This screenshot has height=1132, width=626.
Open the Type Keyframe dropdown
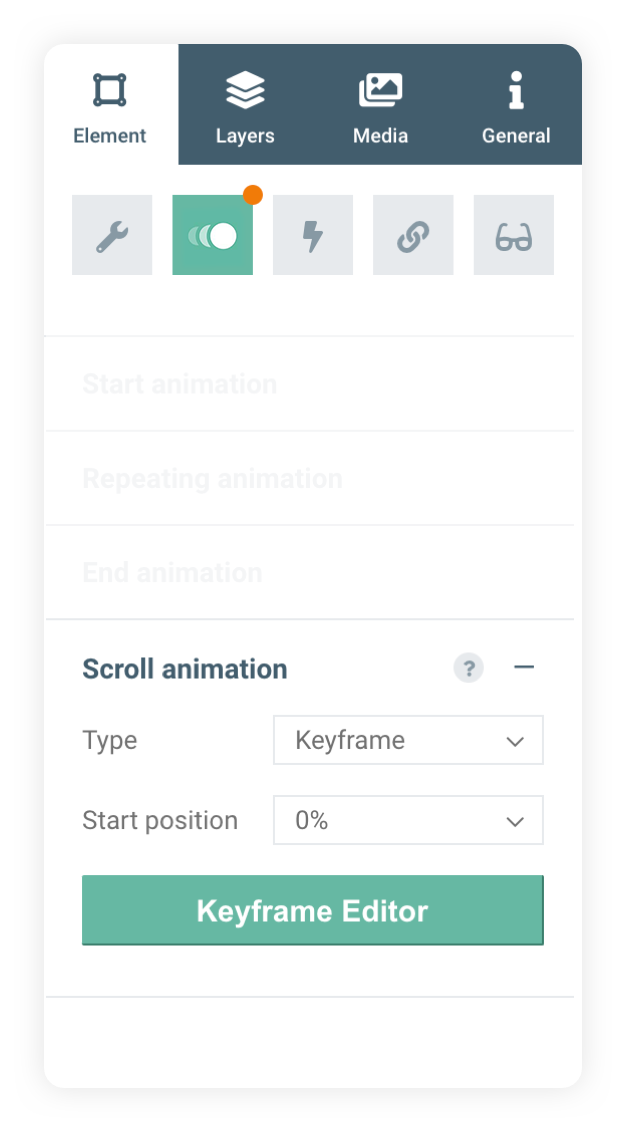(x=408, y=740)
